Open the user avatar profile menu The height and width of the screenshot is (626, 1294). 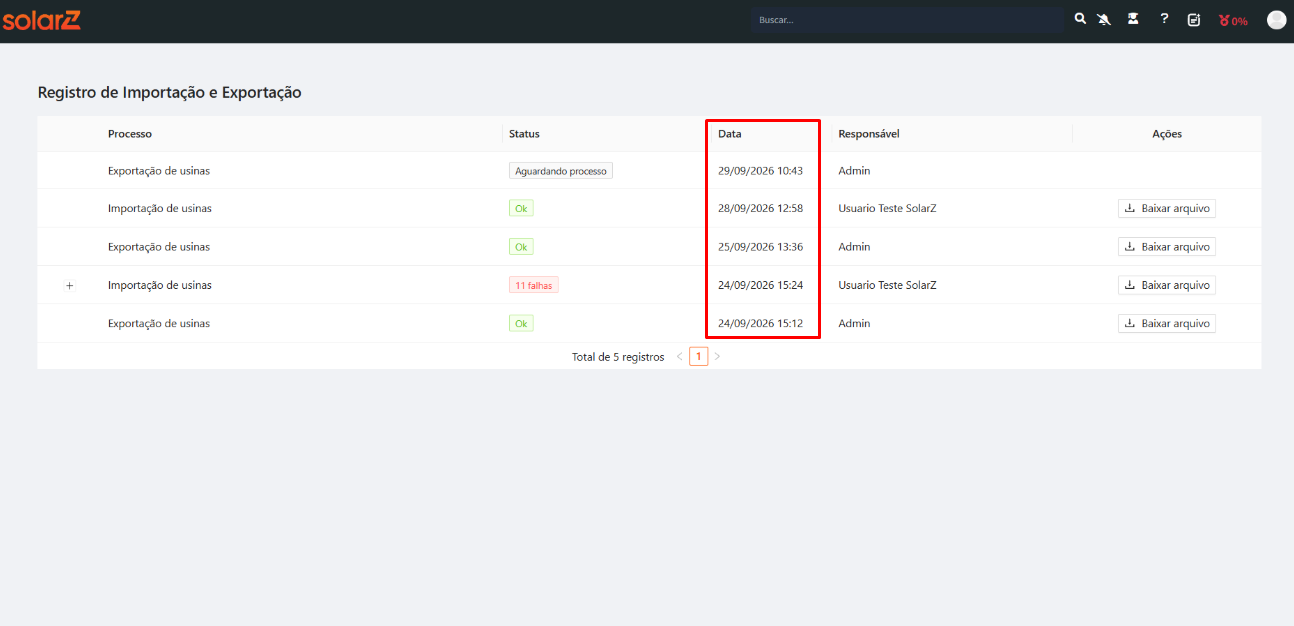point(1276,20)
